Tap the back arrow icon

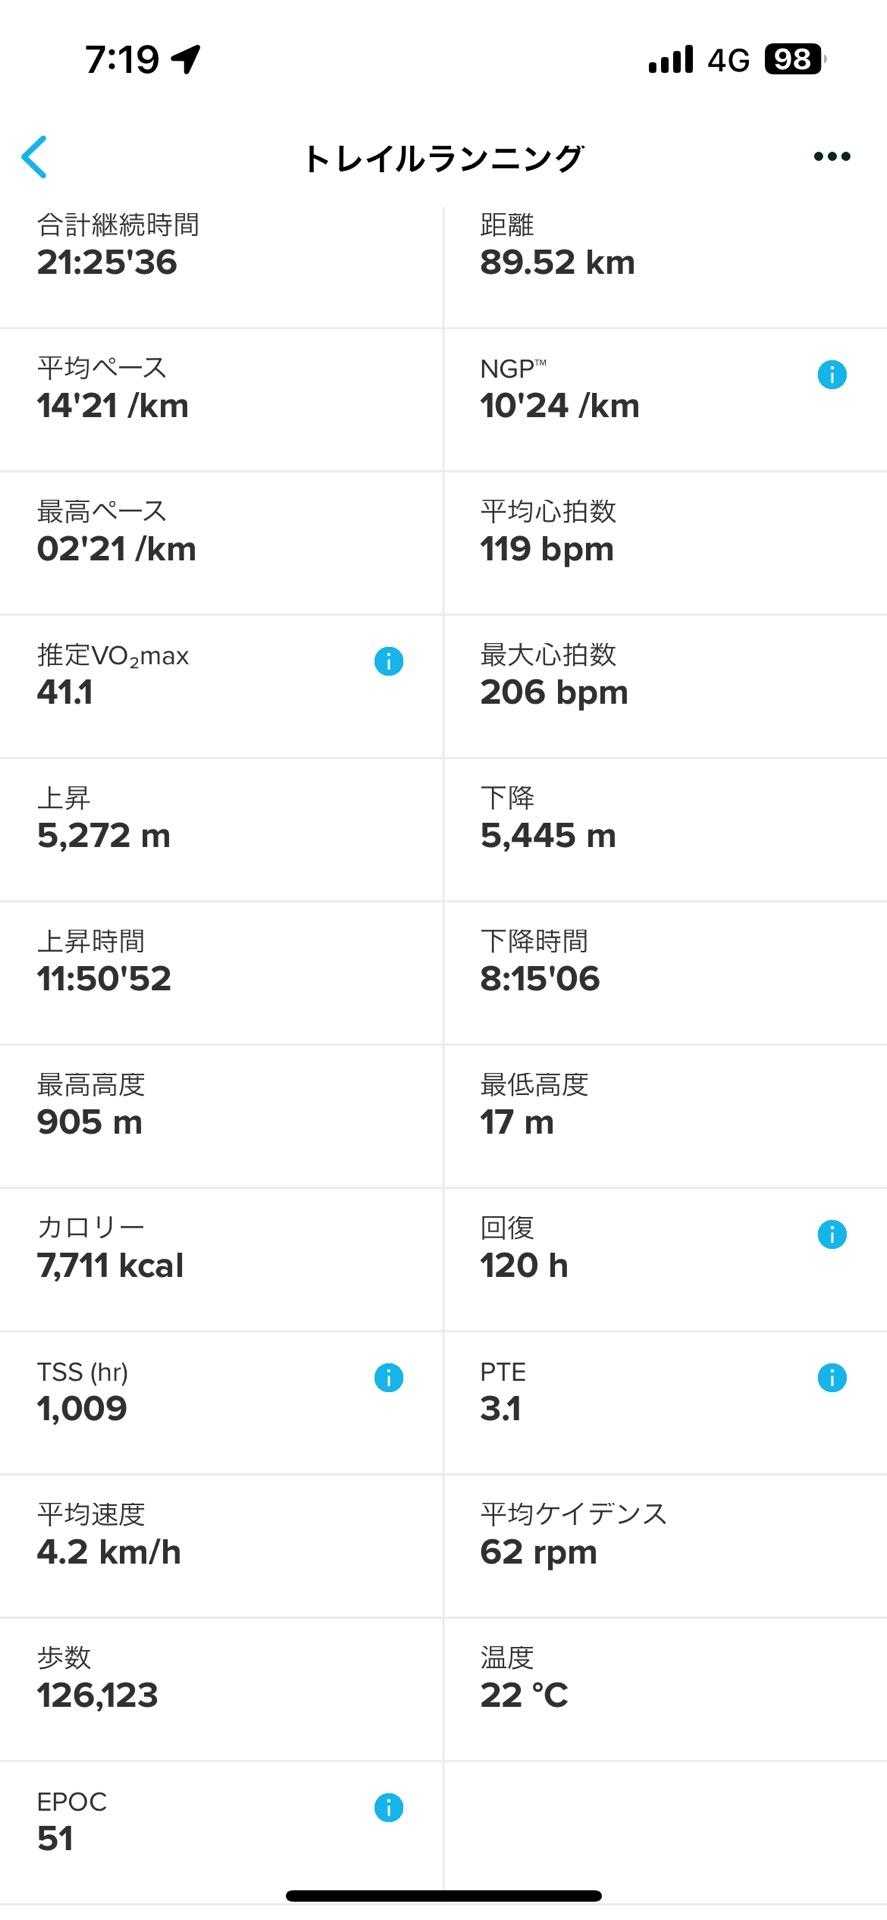pos(34,157)
